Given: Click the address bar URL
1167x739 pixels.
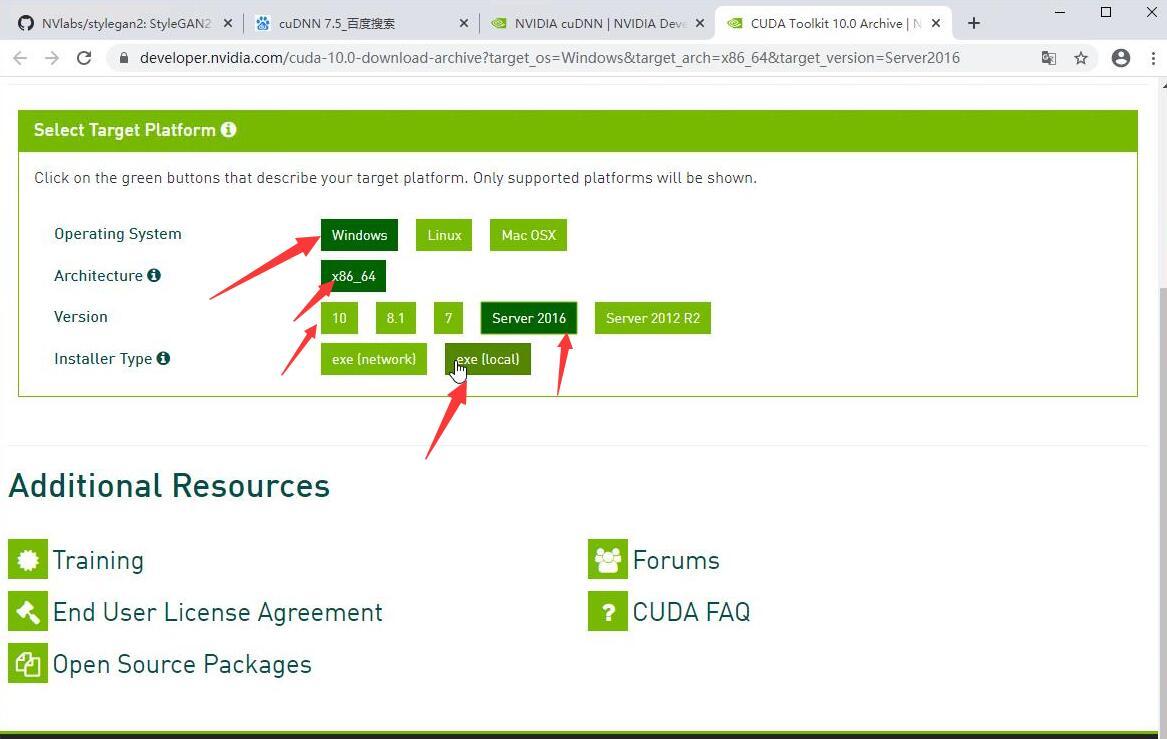Looking at the screenshot, I should point(550,58).
